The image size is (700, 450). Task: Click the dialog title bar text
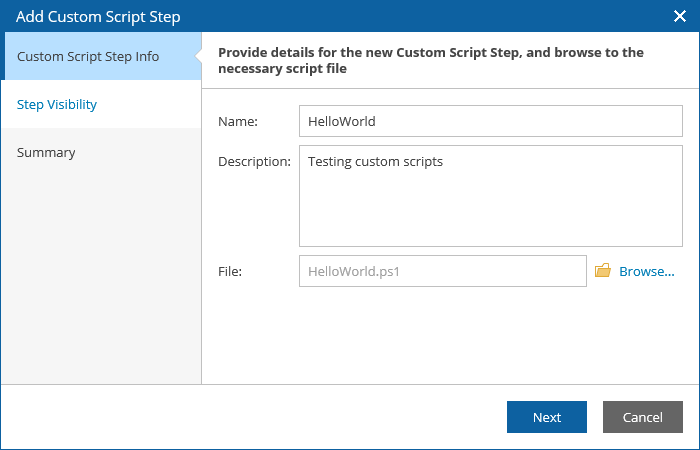[x=98, y=16]
